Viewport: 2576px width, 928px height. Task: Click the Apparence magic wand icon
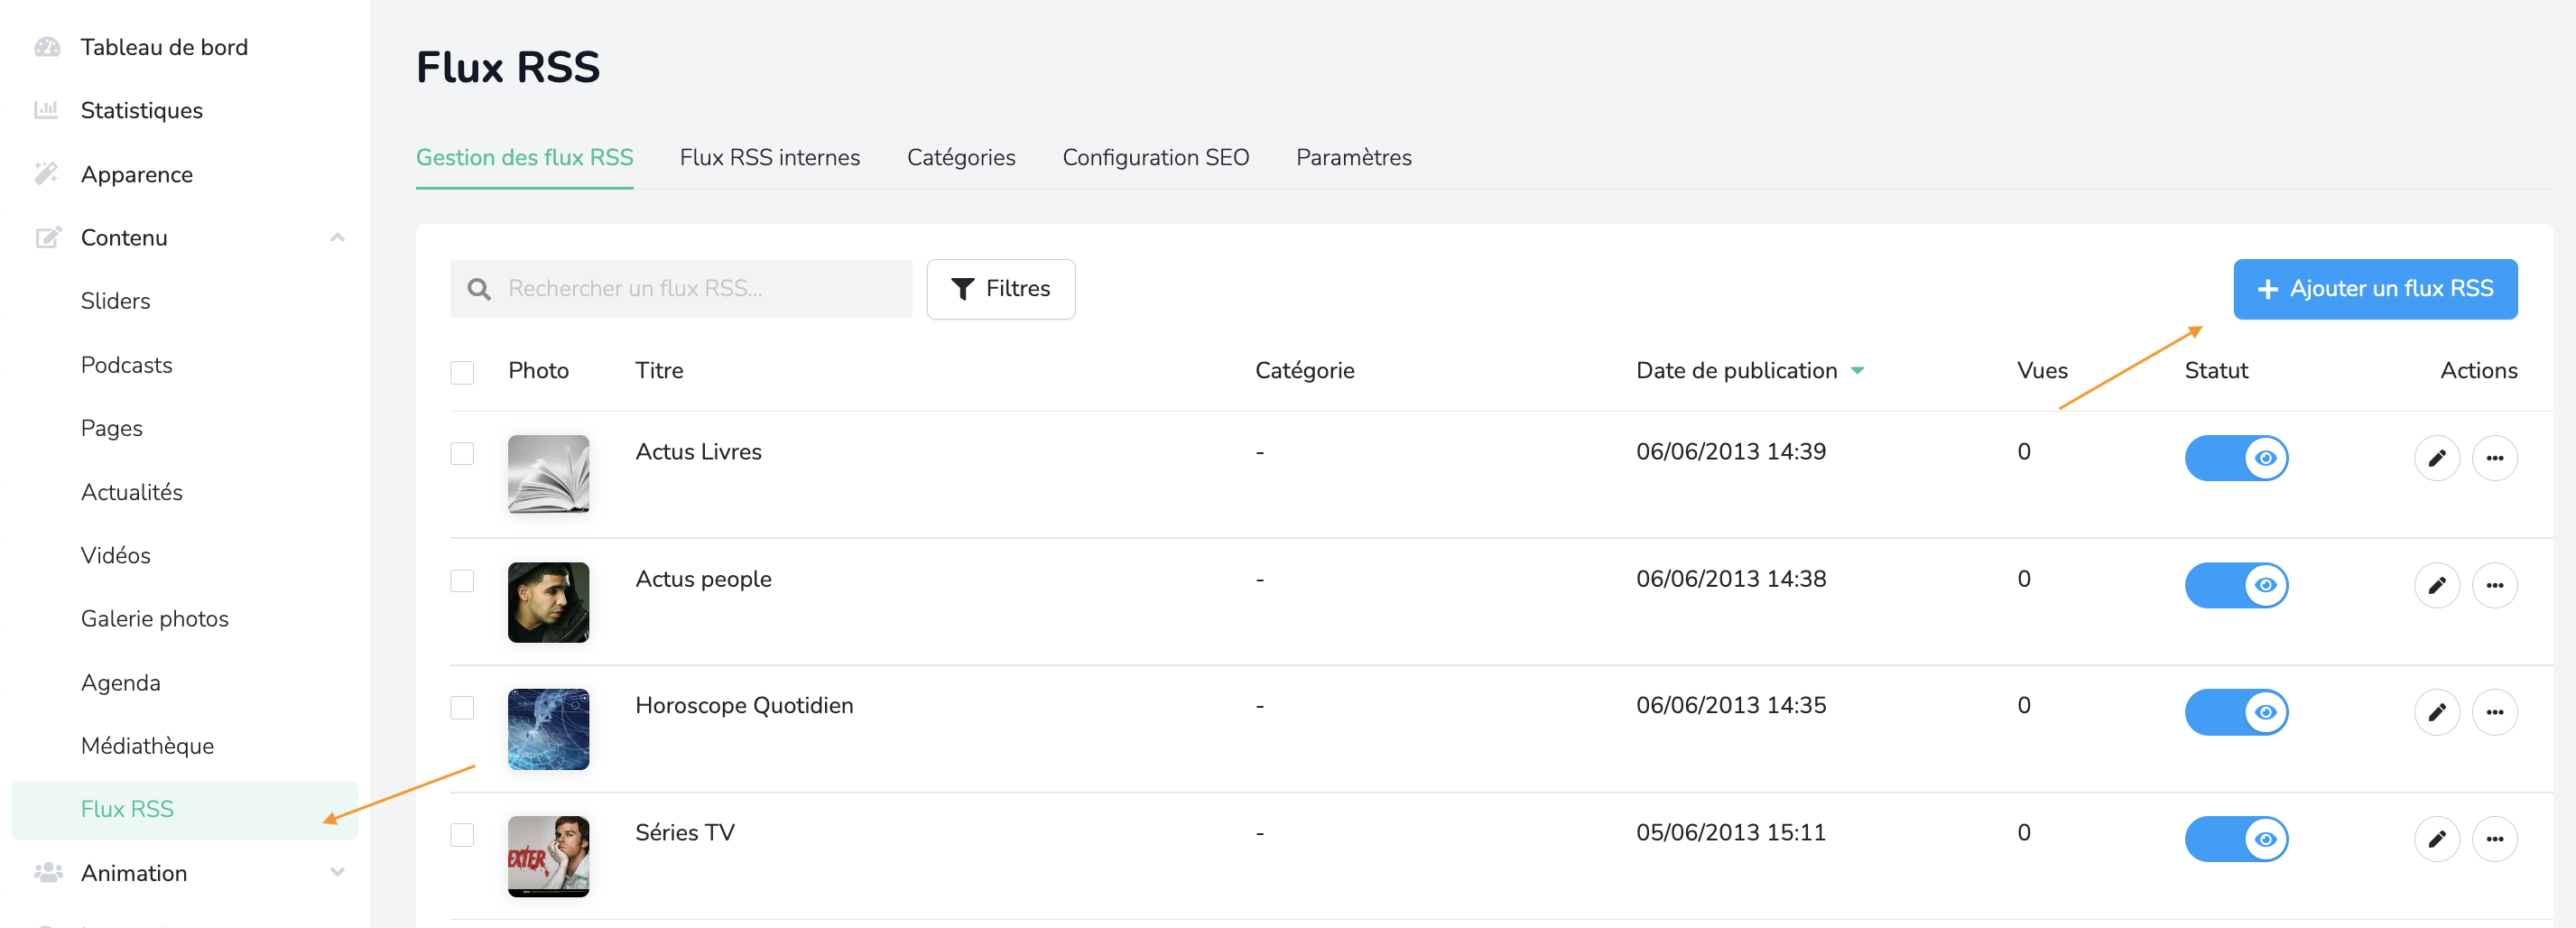click(47, 174)
